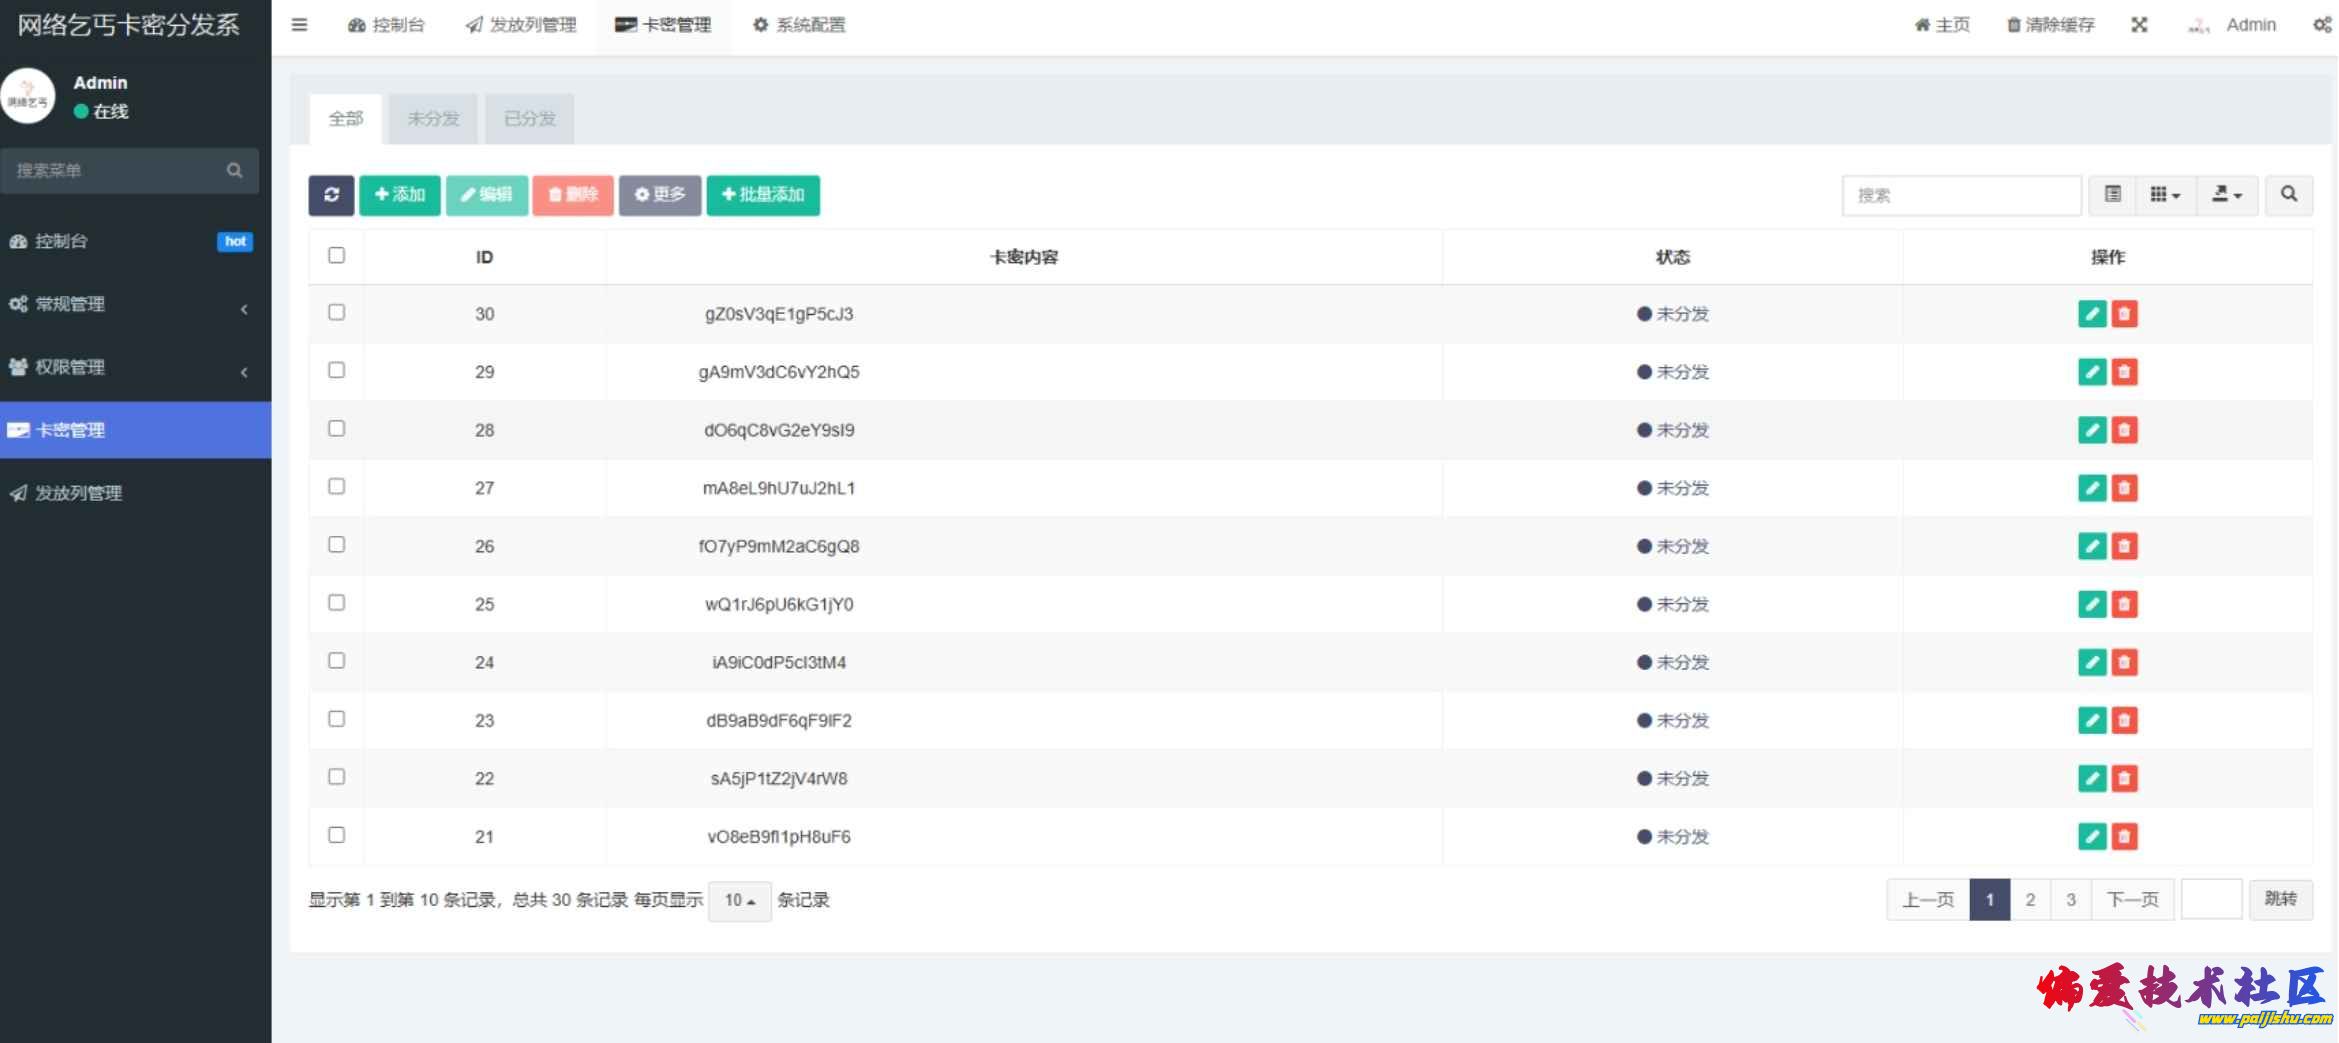2339x1043 pixels.
Task: Switch to the 未分发 tab
Action: pyautogui.click(x=433, y=119)
